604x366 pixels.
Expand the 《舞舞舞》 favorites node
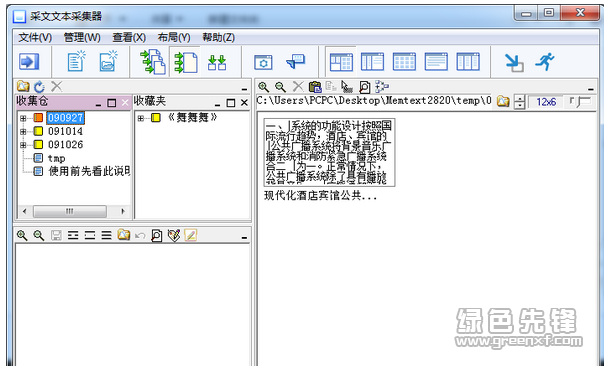click(x=141, y=118)
